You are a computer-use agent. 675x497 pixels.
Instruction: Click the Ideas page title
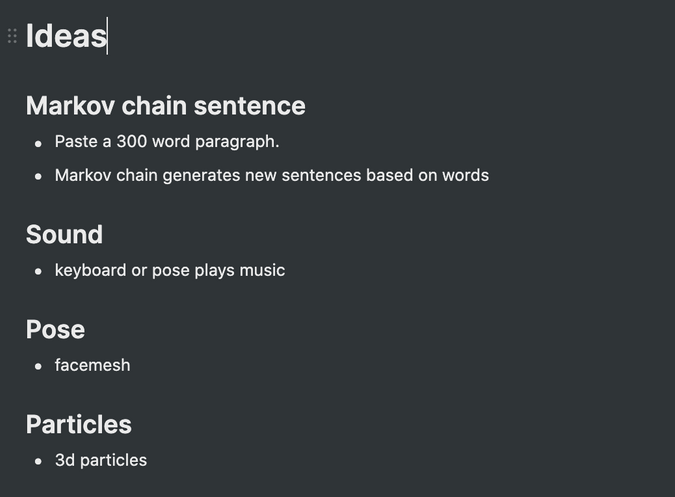point(66,36)
